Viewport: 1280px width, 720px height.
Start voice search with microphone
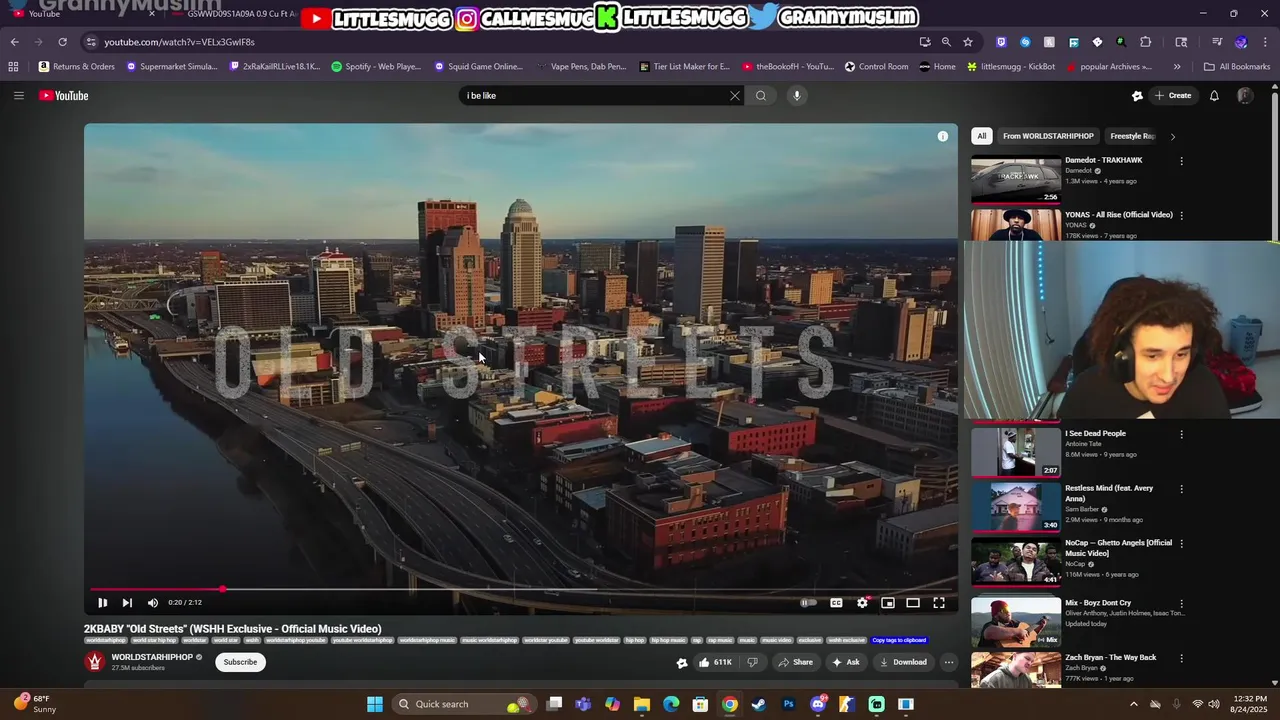click(x=797, y=96)
